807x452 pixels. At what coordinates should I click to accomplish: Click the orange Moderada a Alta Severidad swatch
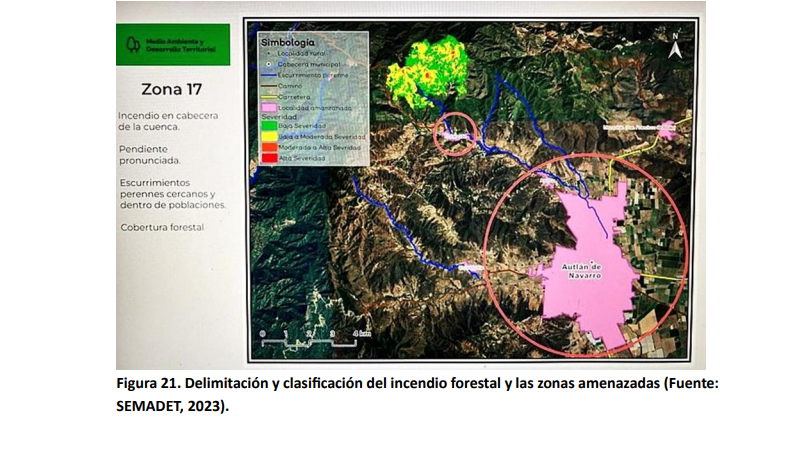click(x=268, y=147)
